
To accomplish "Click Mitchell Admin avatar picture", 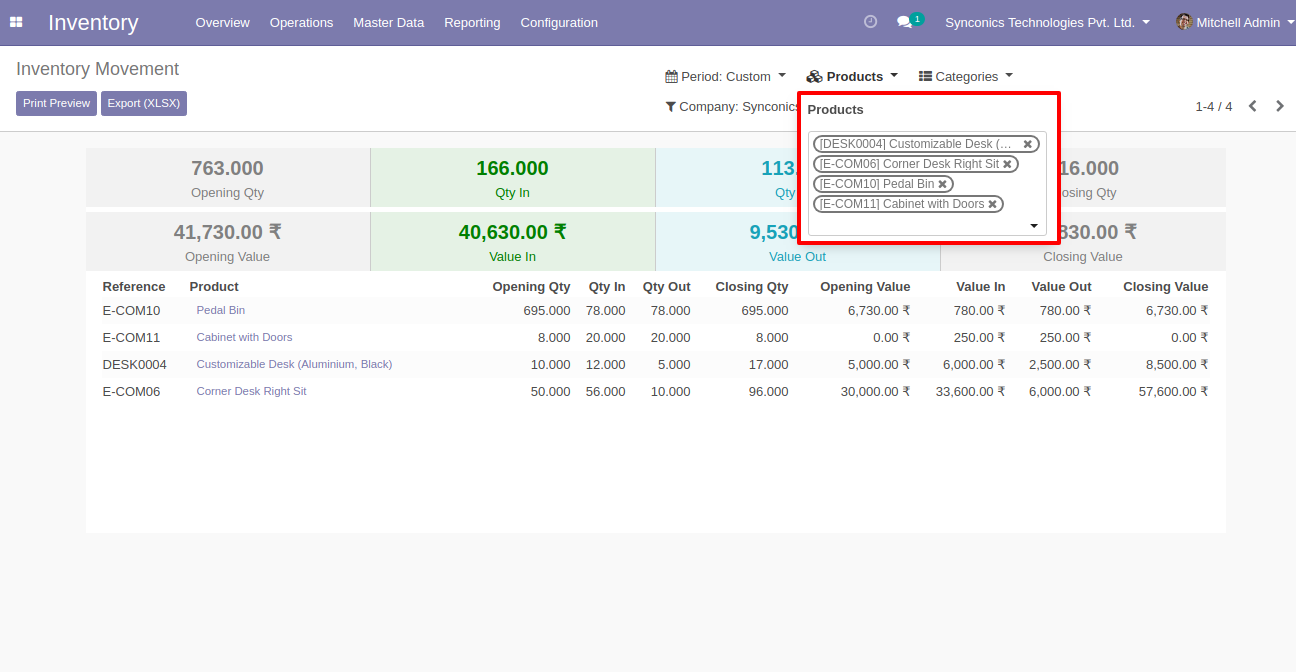I will tap(1184, 22).
